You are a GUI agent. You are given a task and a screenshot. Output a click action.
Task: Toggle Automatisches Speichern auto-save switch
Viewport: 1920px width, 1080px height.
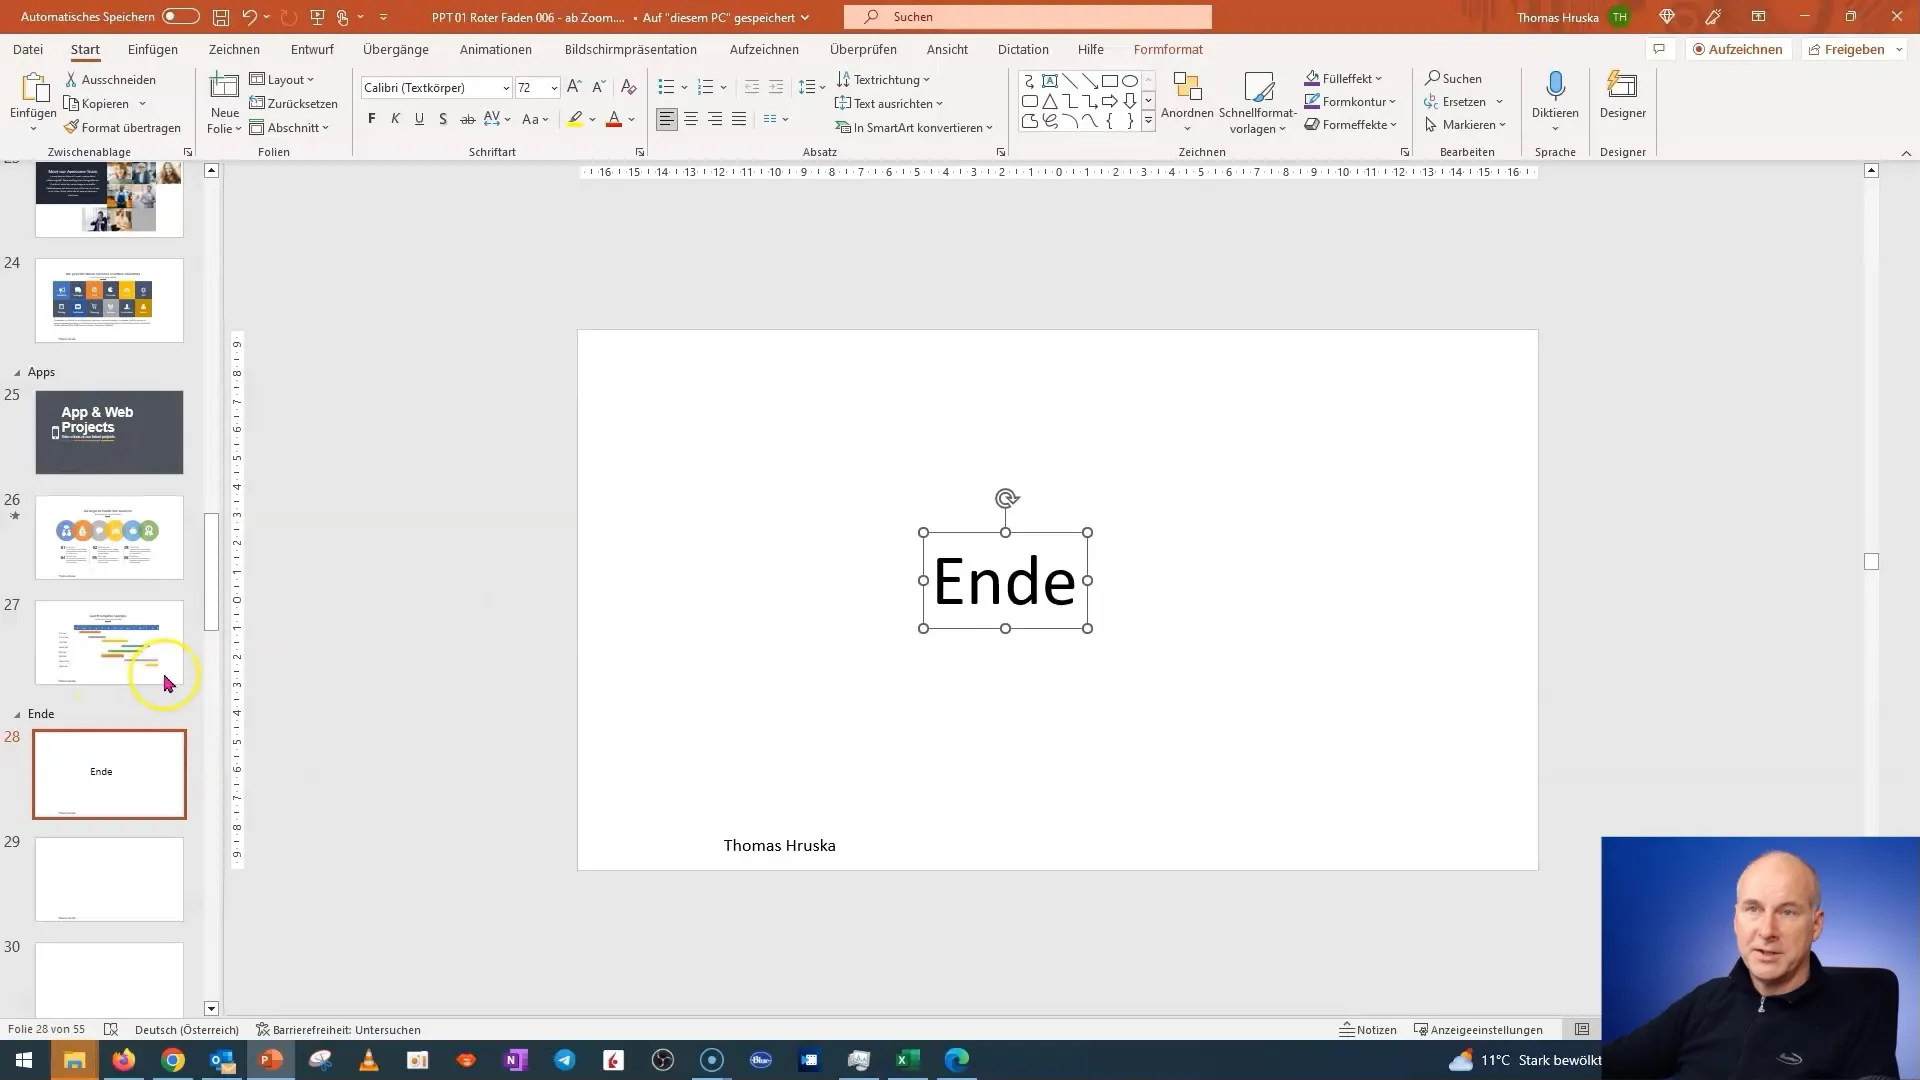coord(178,17)
